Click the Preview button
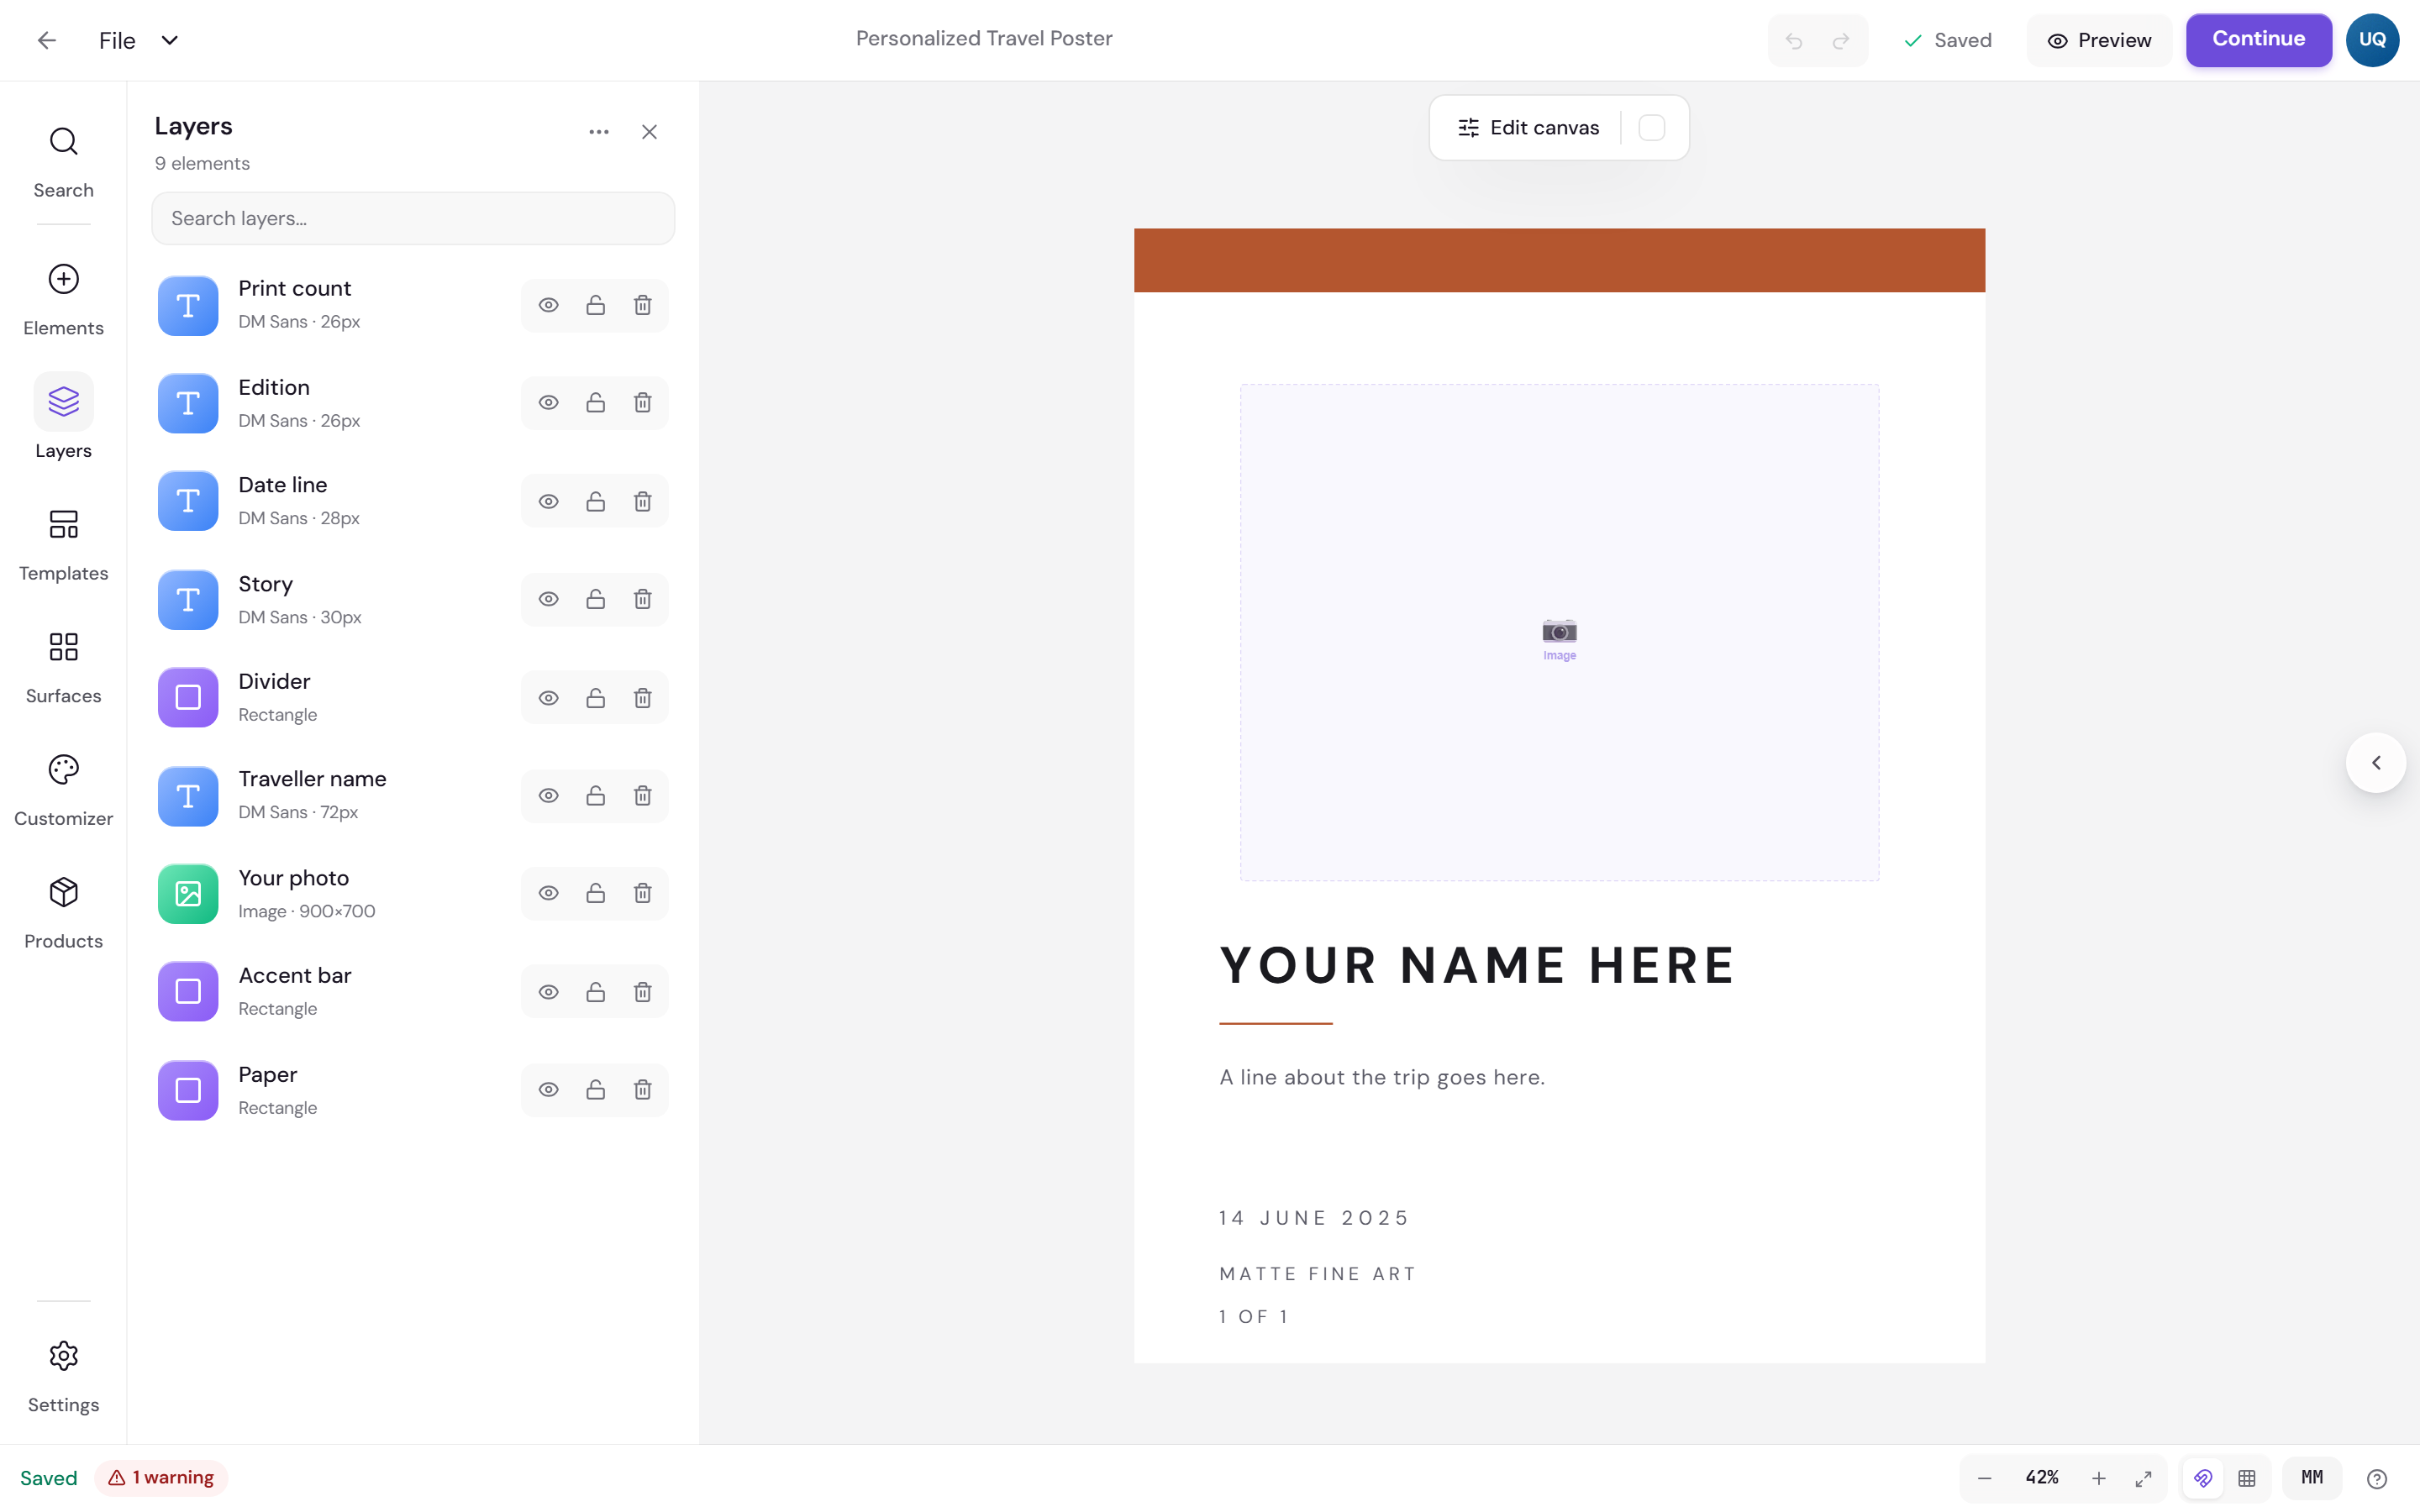This screenshot has height=1512, width=2420. coord(2099,41)
